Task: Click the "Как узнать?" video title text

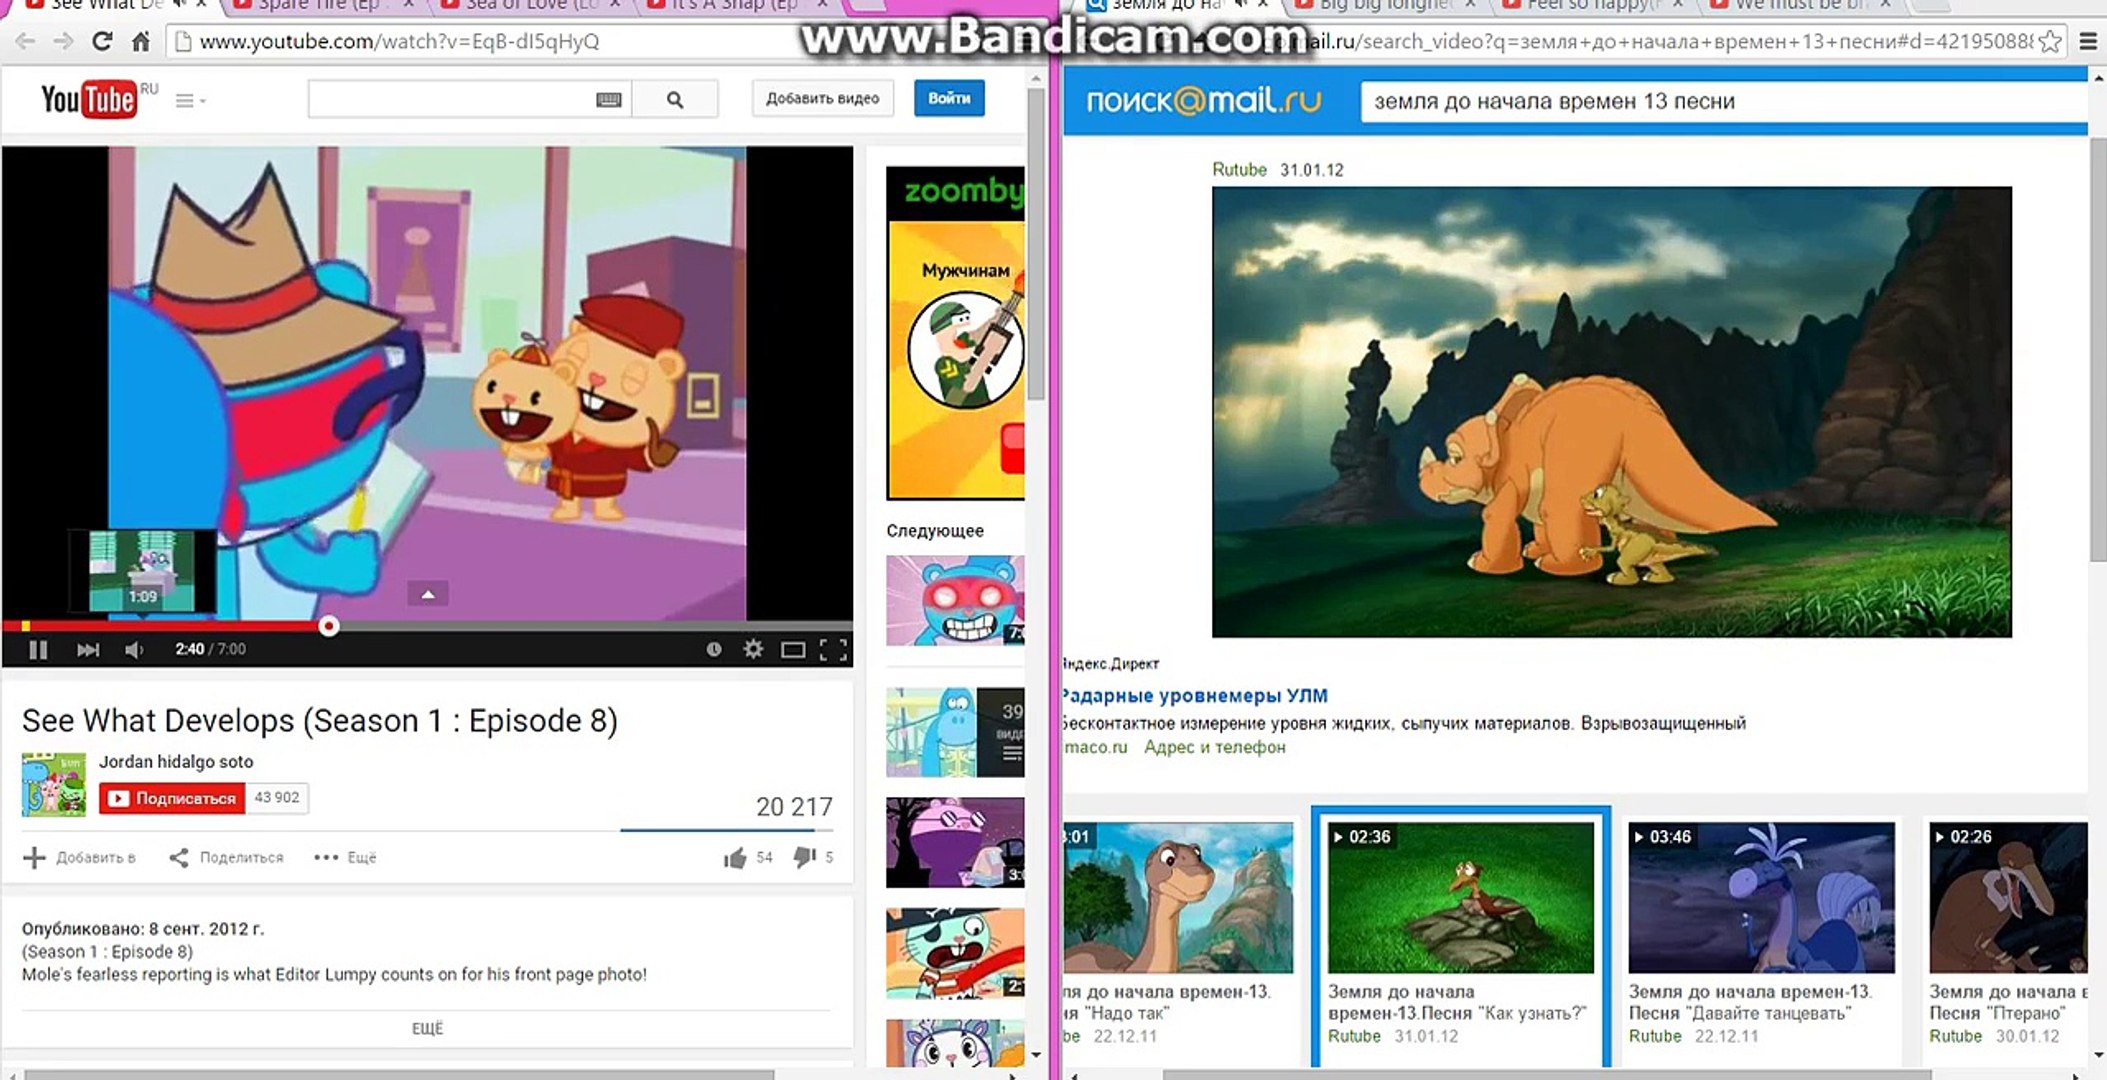Action: [1457, 1002]
